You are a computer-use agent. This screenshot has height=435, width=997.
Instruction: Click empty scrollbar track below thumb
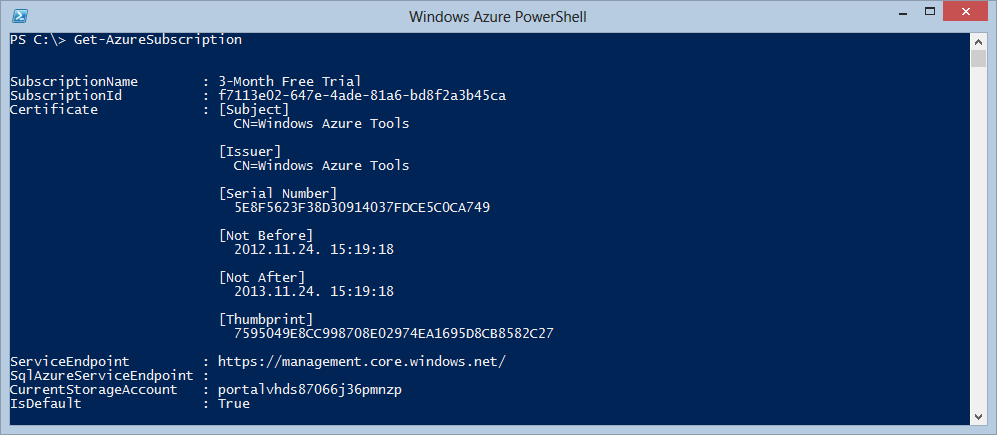point(979,238)
